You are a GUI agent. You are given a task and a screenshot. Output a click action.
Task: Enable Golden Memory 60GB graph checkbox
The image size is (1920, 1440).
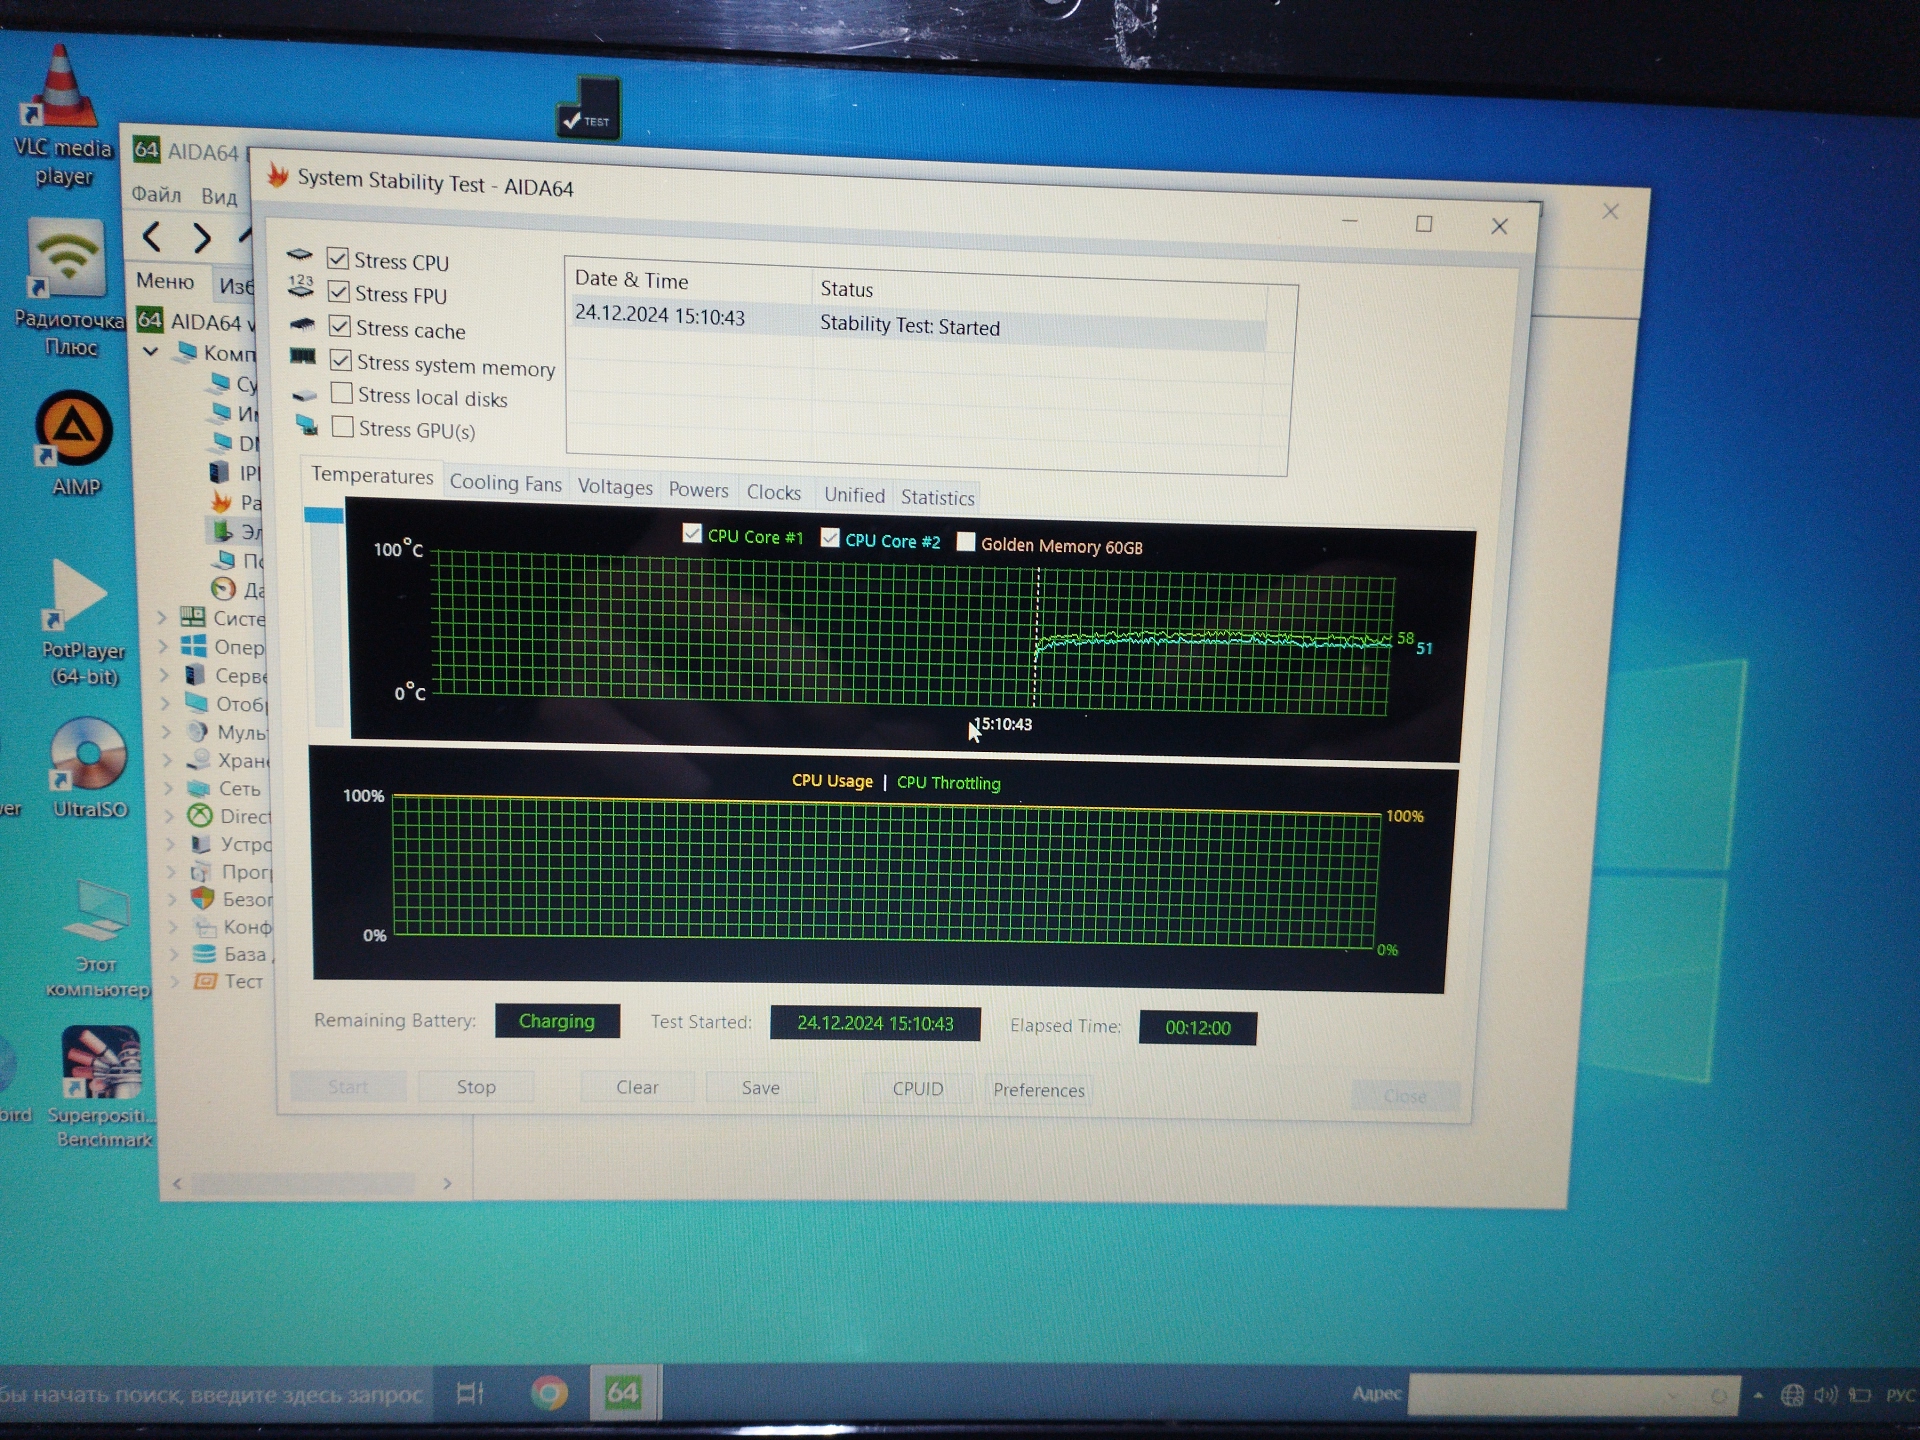pos(966,542)
